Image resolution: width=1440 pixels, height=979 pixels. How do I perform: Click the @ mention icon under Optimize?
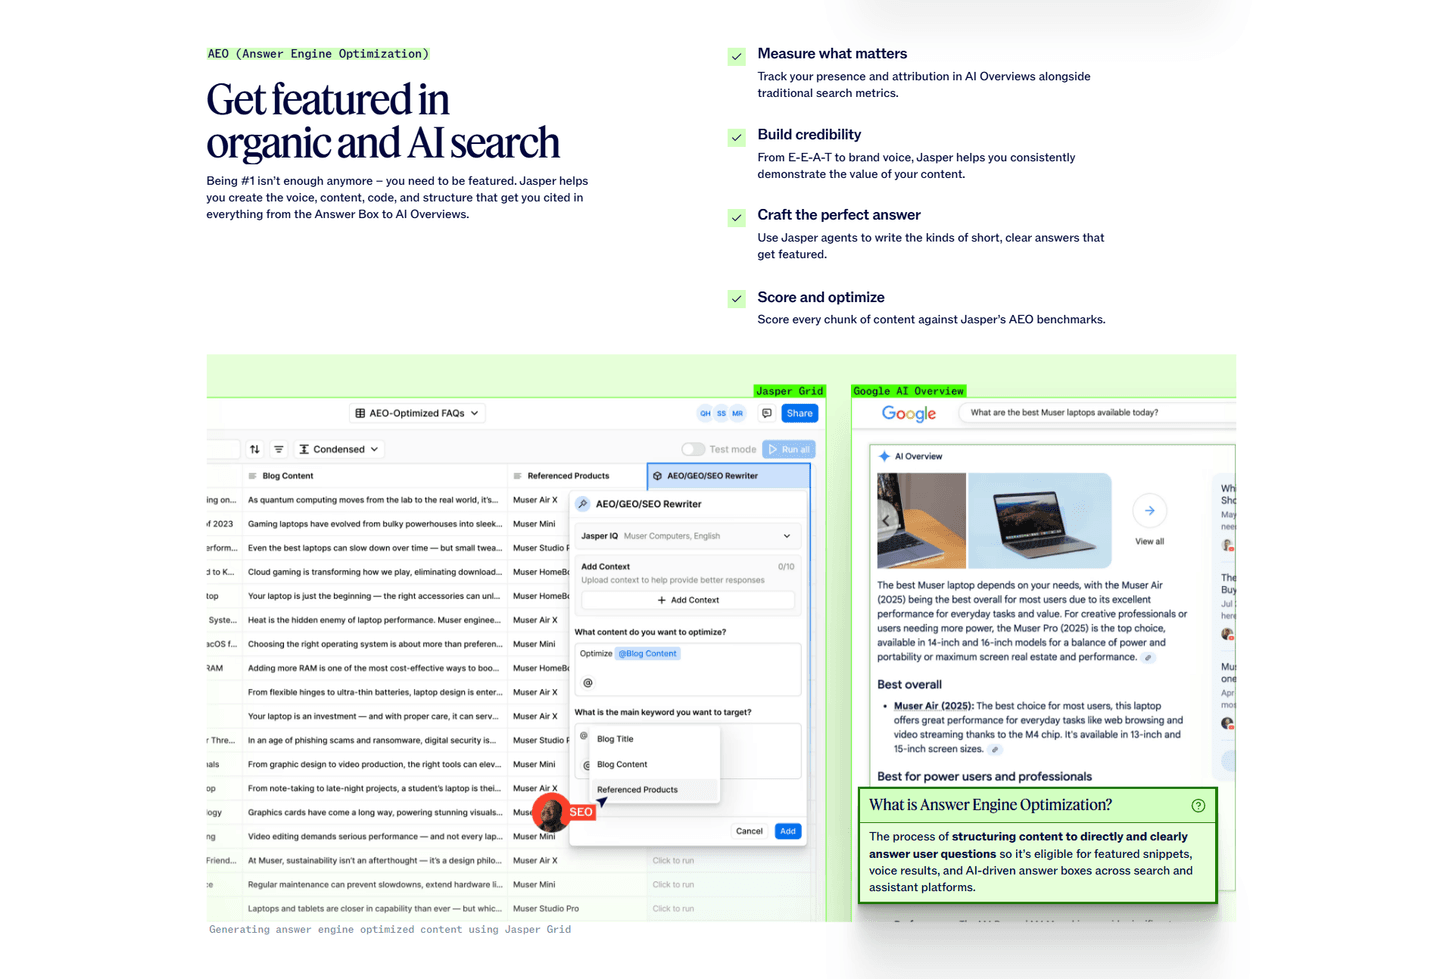pos(588,683)
